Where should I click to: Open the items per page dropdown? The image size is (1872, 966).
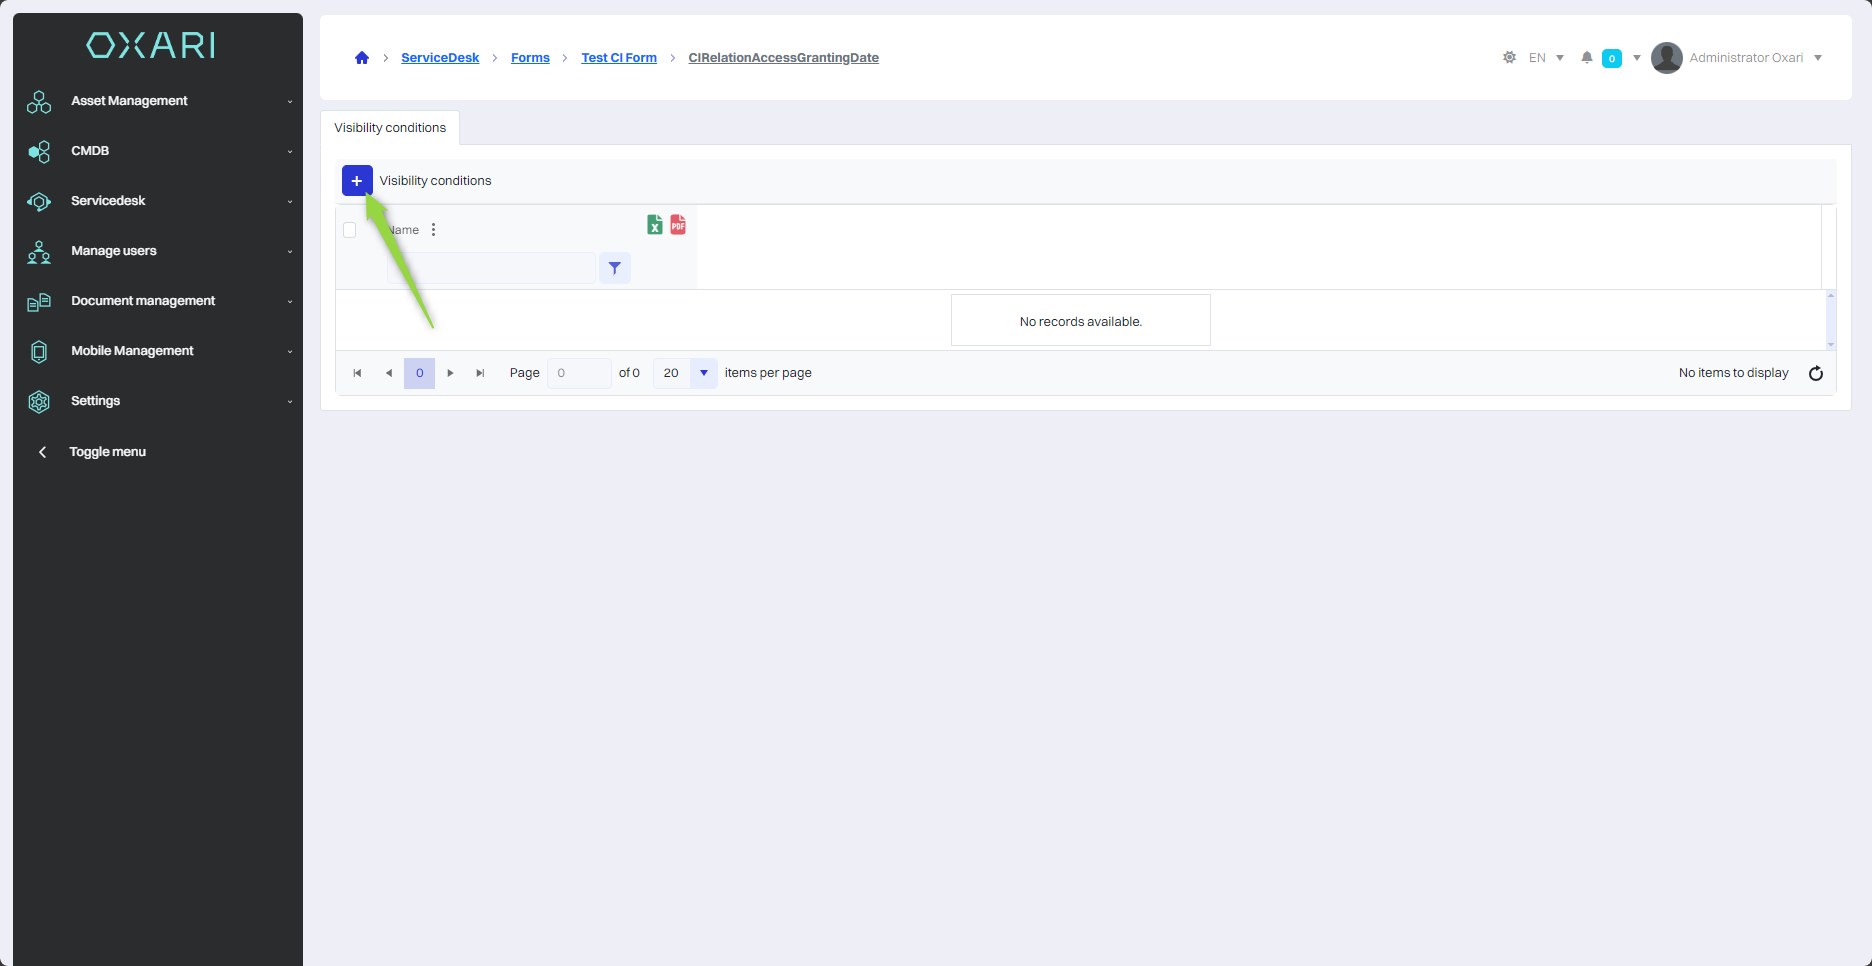(703, 373)
